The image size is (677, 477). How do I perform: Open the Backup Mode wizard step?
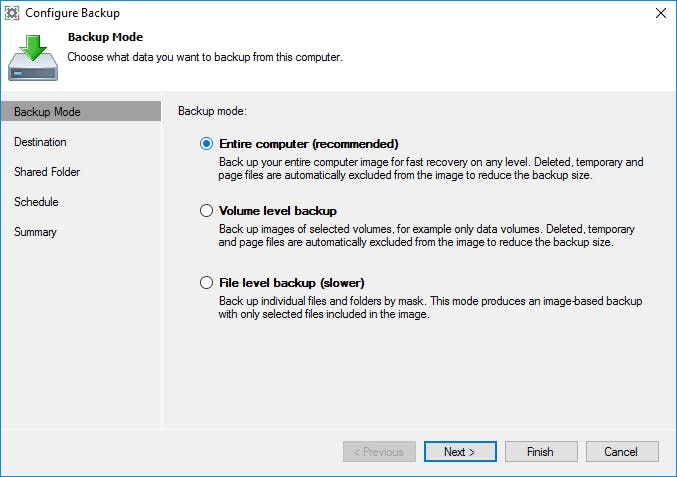(48, 112)
